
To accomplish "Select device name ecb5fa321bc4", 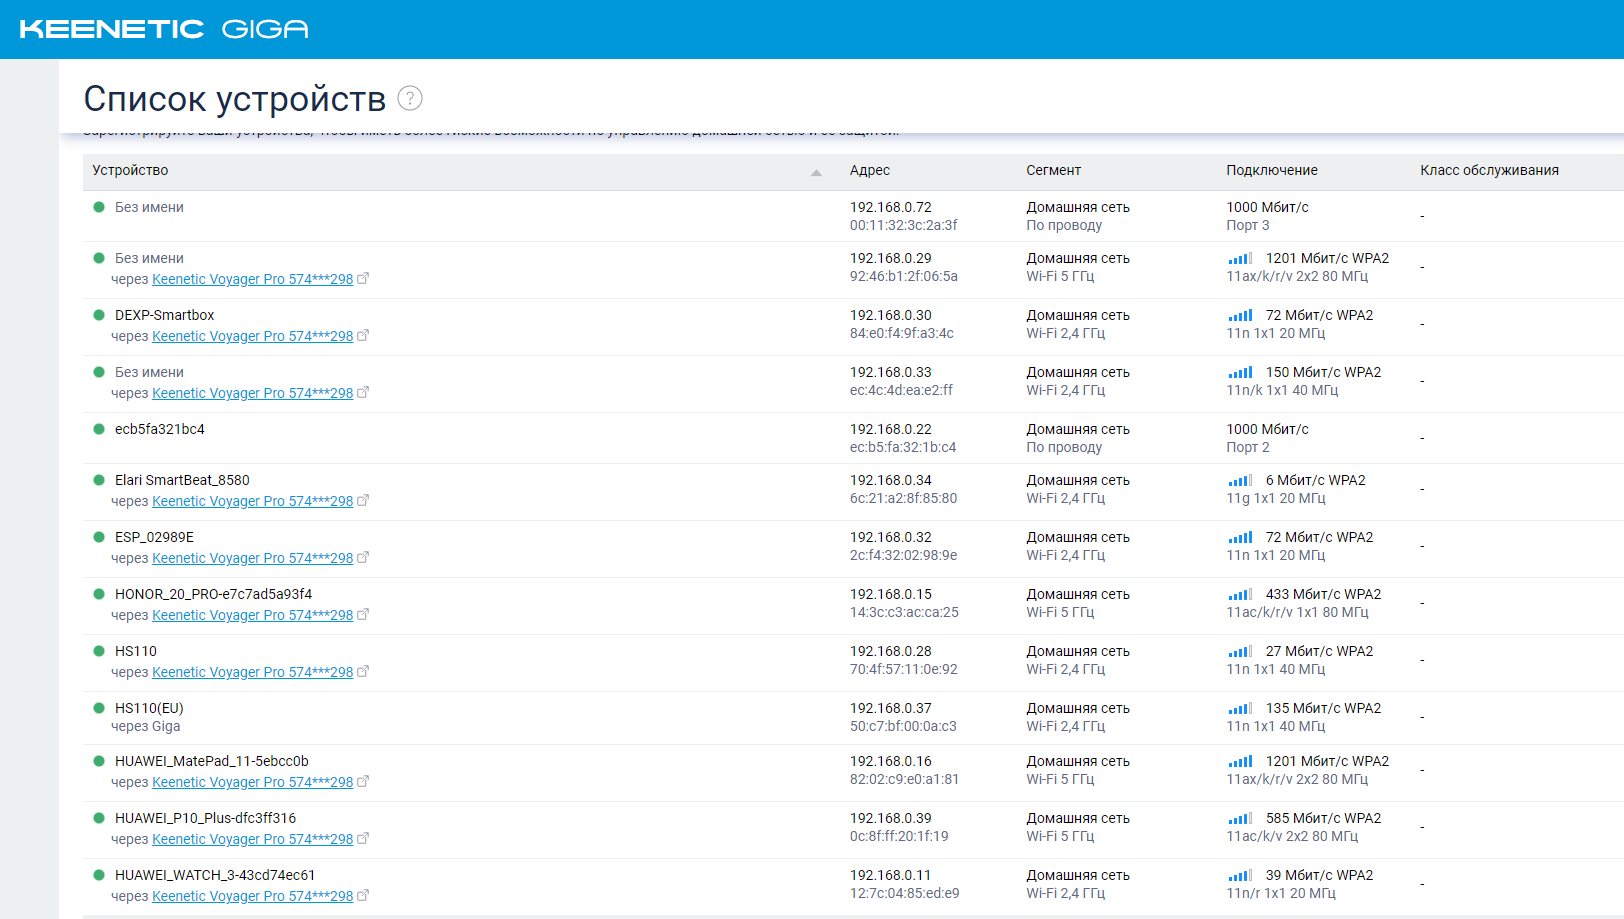I will [160, 429].
